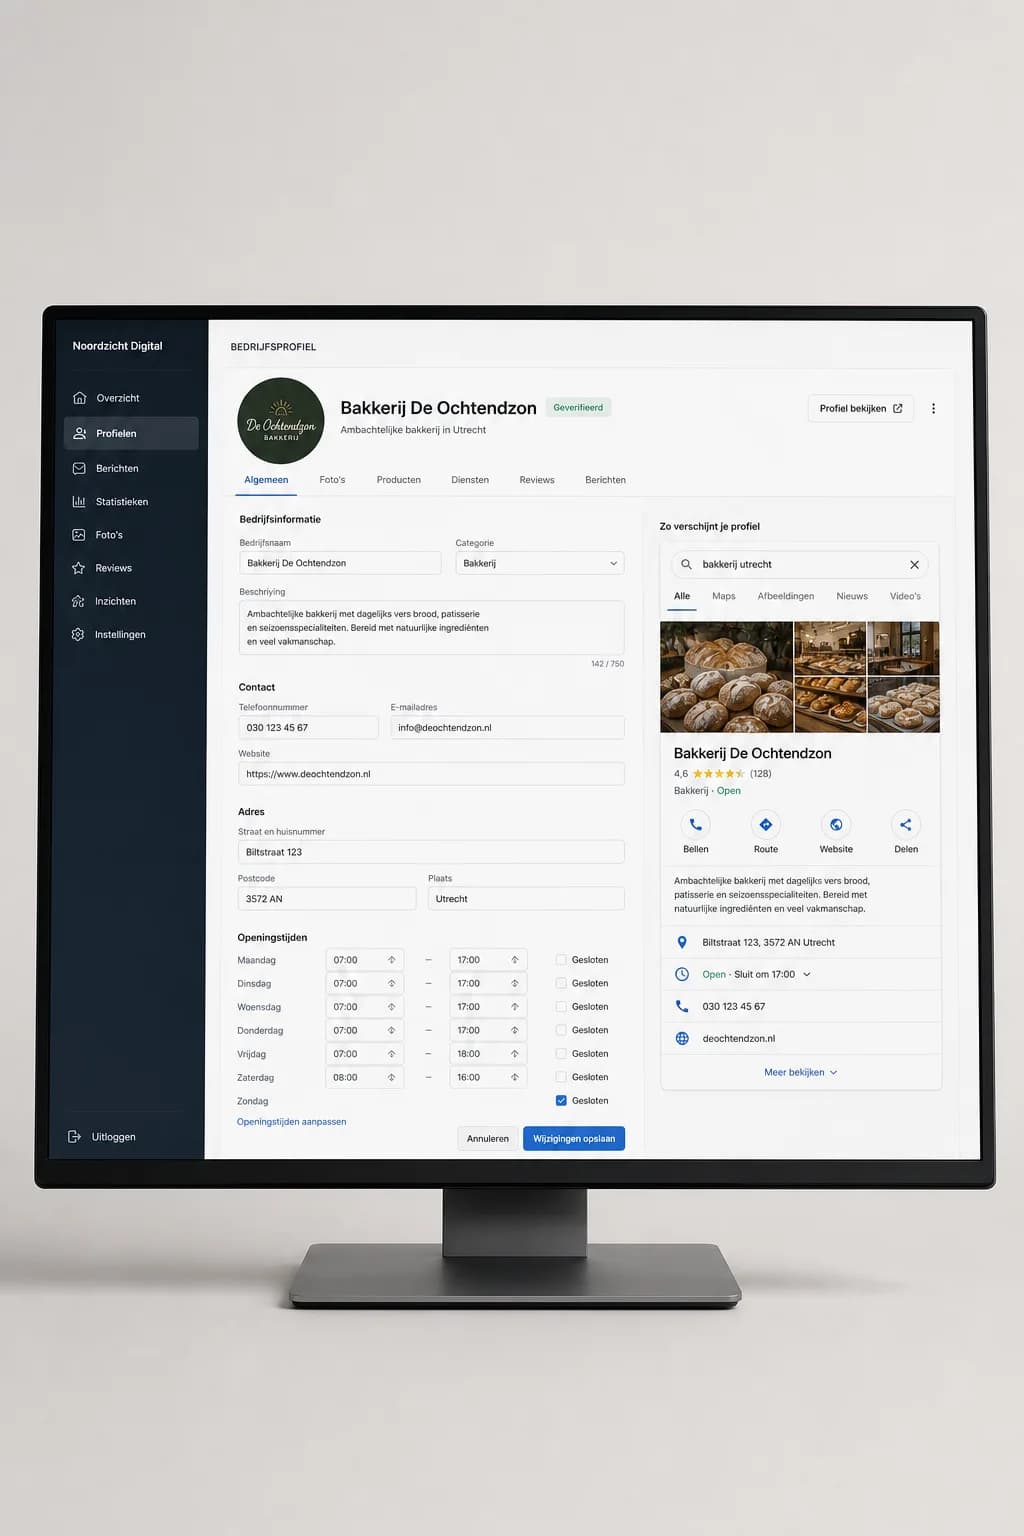The width and height of the screenshot is (1024, 1536).
Task: Toggle Gesloten checkbox for Woensdag
Action: [561, 1007]
